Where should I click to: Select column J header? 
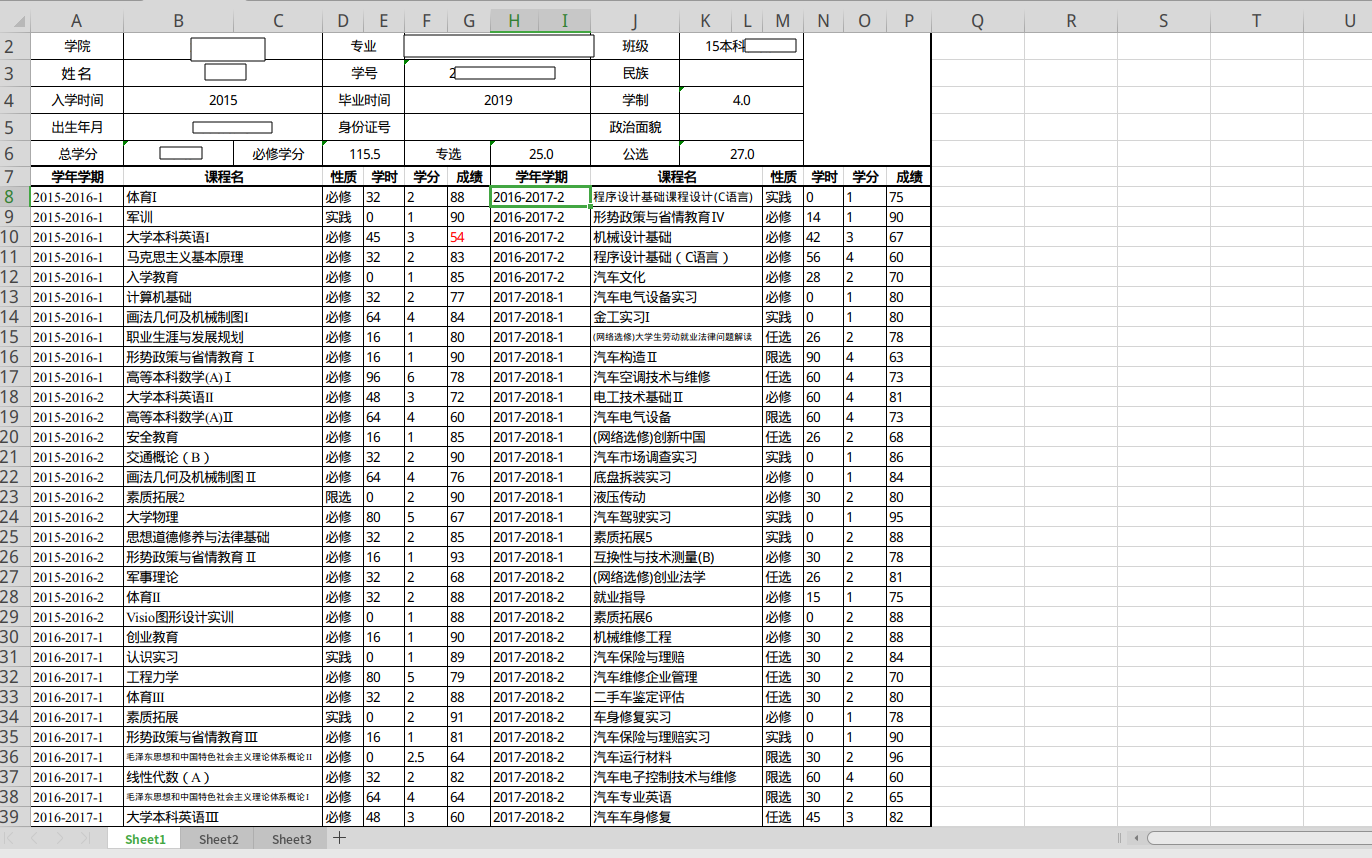pos(634,21)
